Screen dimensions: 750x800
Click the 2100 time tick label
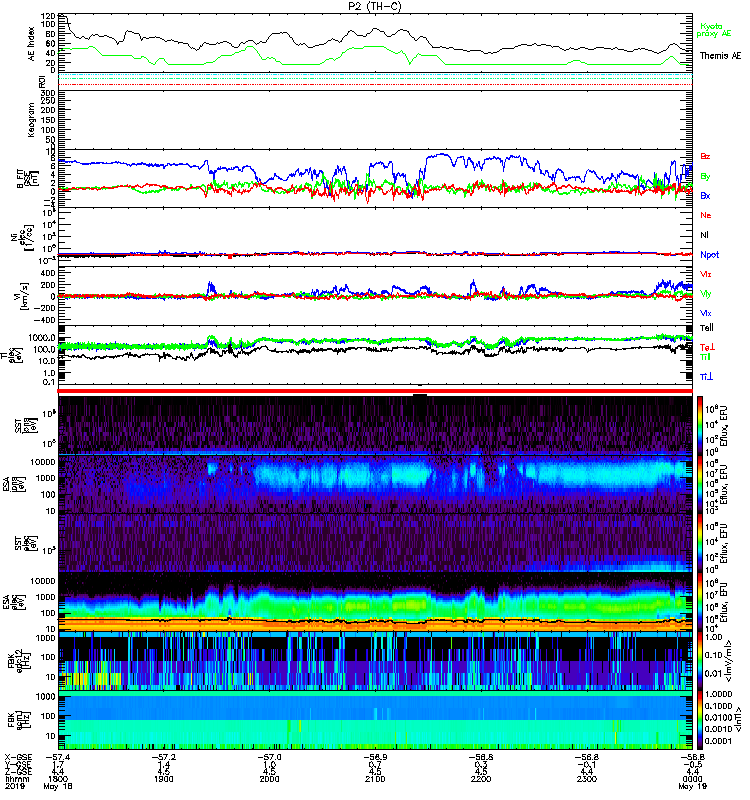click(375, 779)
